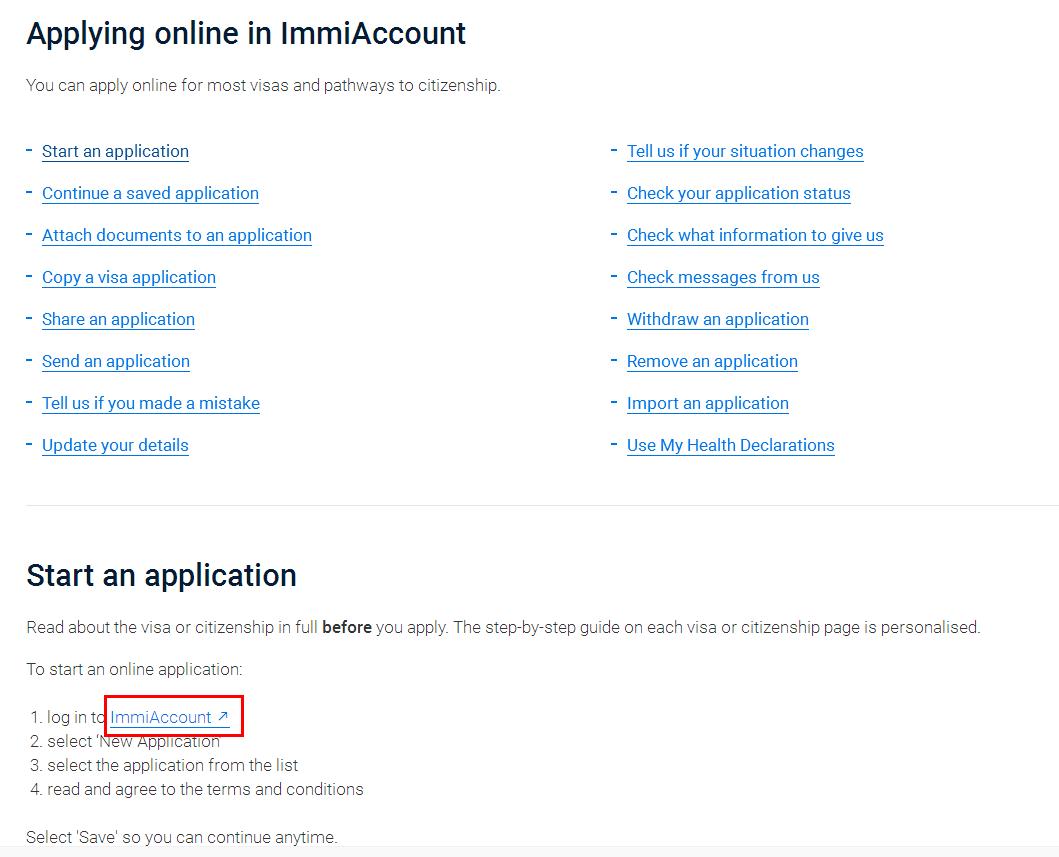Open Remove an application link
This screenshot has height=857, width=1059.
pyautogui.click(x=712, y=361)
